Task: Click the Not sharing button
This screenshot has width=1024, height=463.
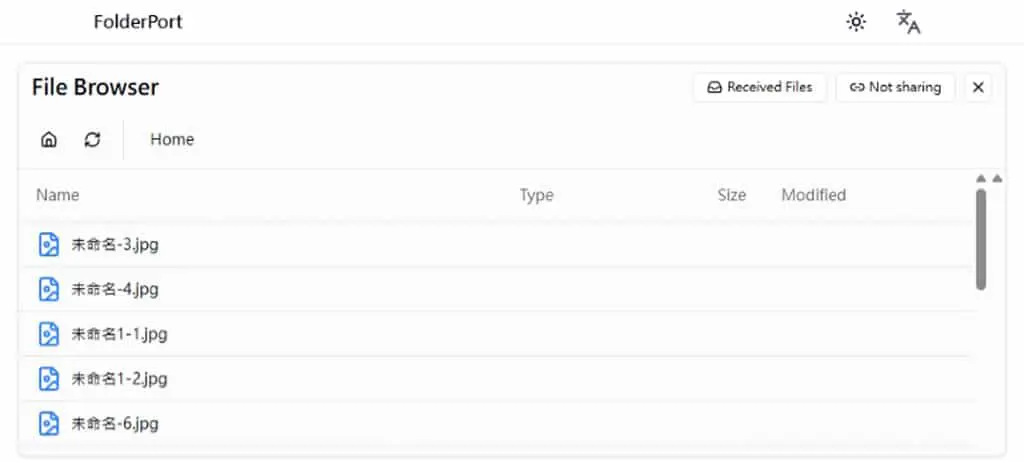Action: (x=895, y=88)
